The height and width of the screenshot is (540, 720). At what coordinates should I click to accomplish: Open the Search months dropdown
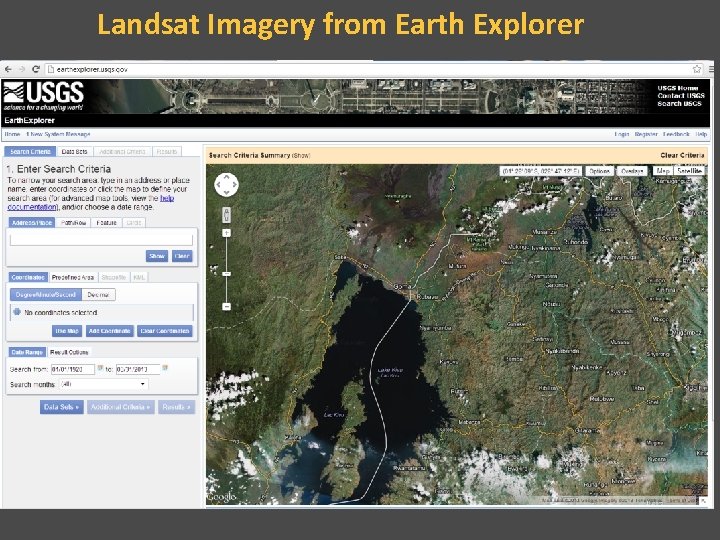click(103, 384)
